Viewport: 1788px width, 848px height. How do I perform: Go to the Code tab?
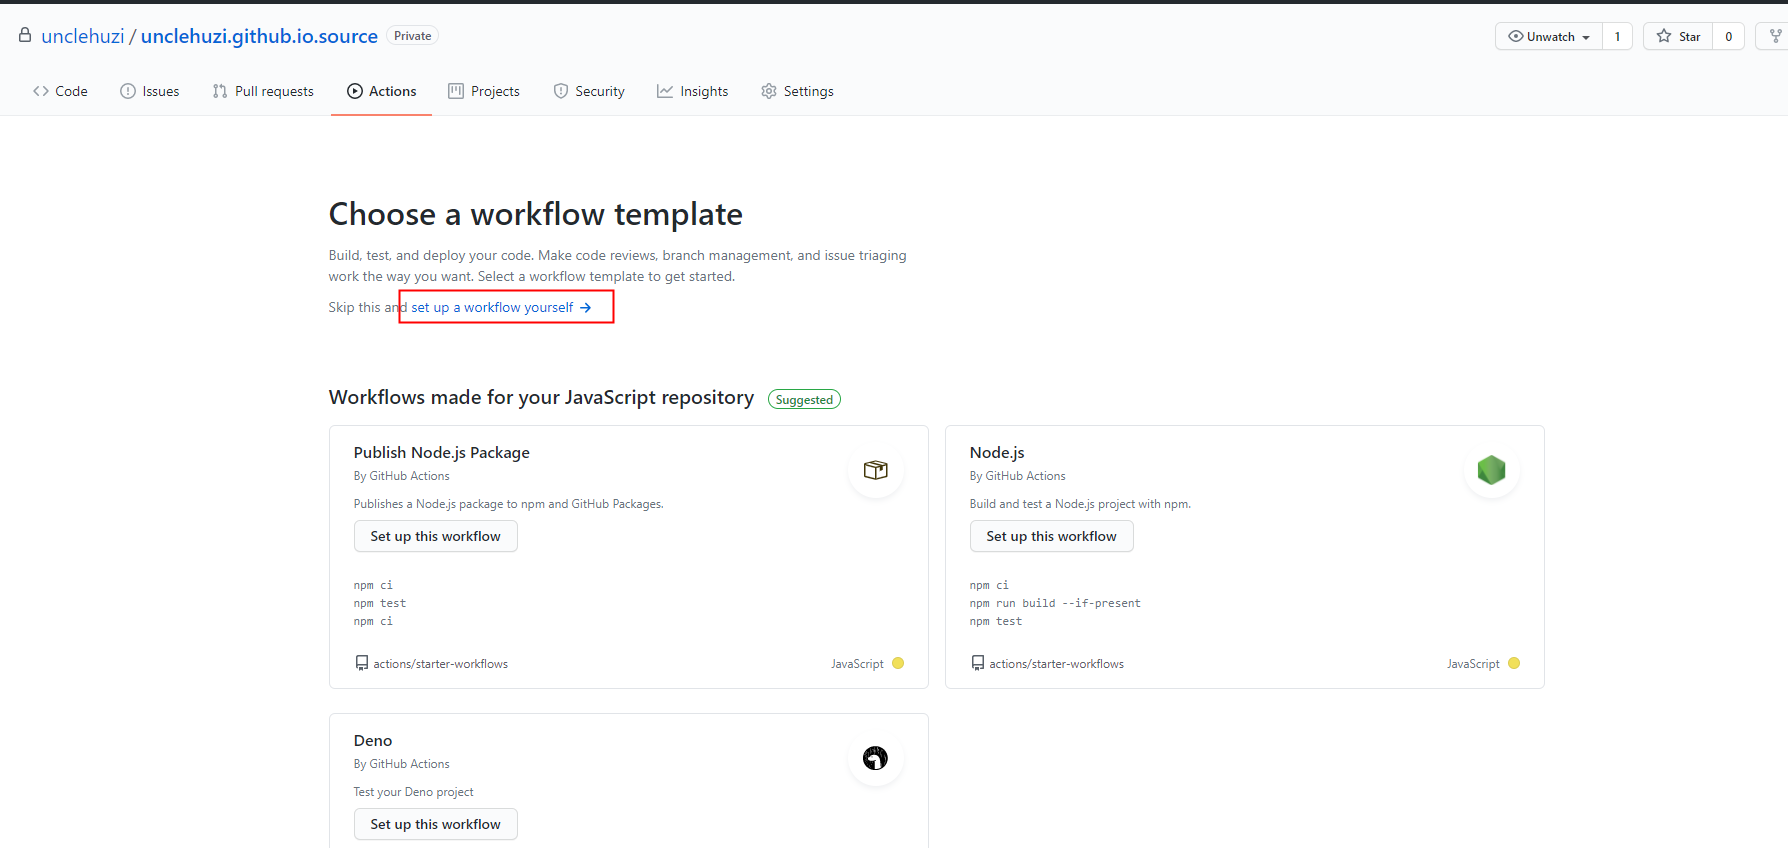click(60, 91)
